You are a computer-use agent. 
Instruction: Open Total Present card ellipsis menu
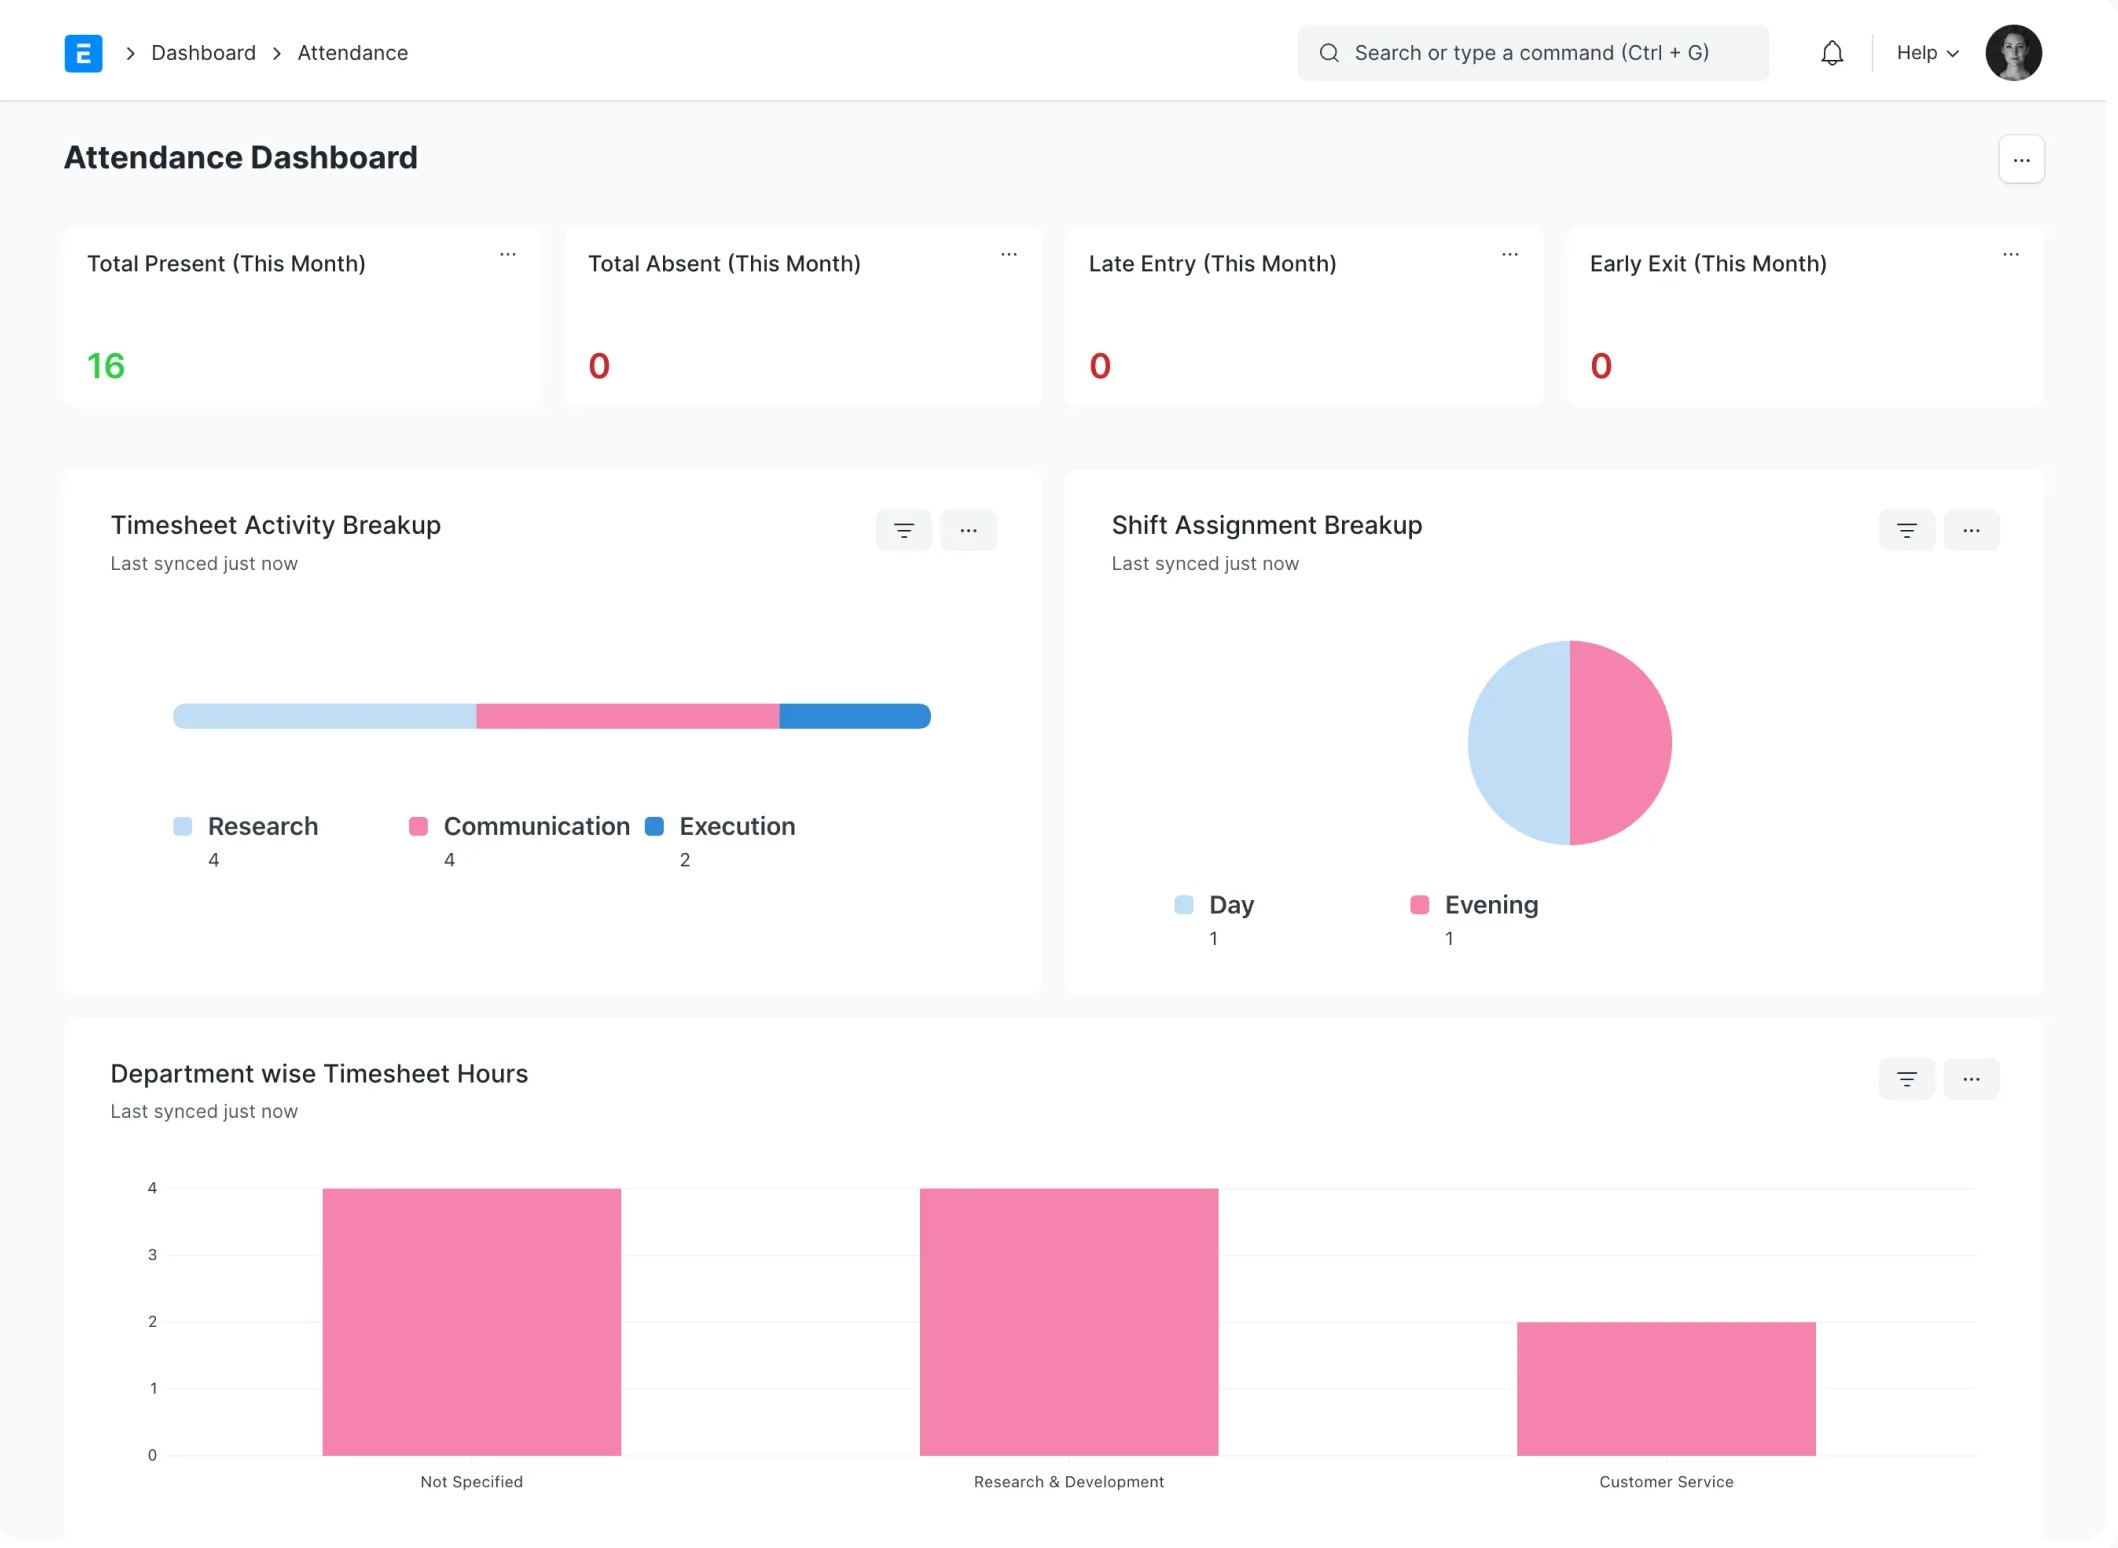[508, 255]
